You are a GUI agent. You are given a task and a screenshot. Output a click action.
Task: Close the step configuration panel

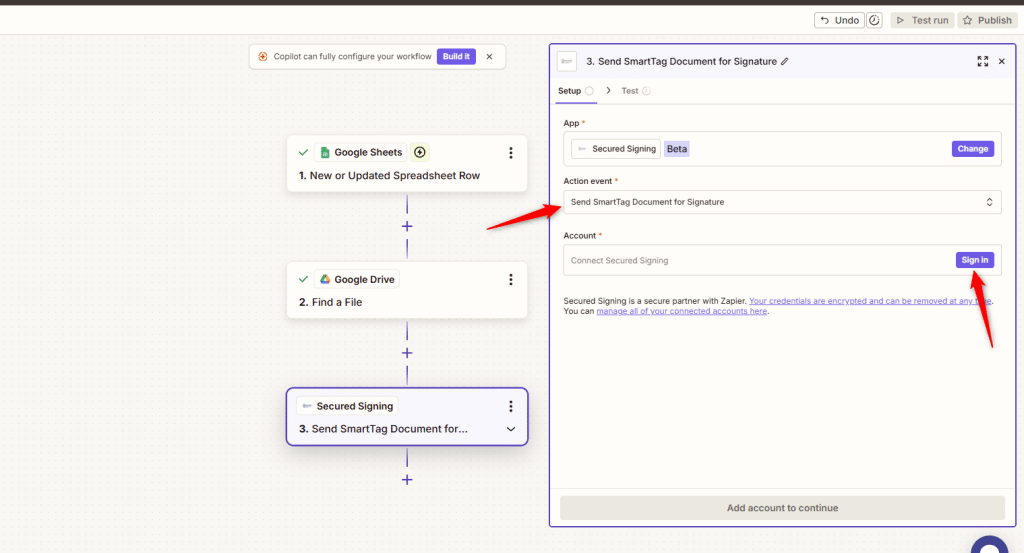click(1002, 61)
